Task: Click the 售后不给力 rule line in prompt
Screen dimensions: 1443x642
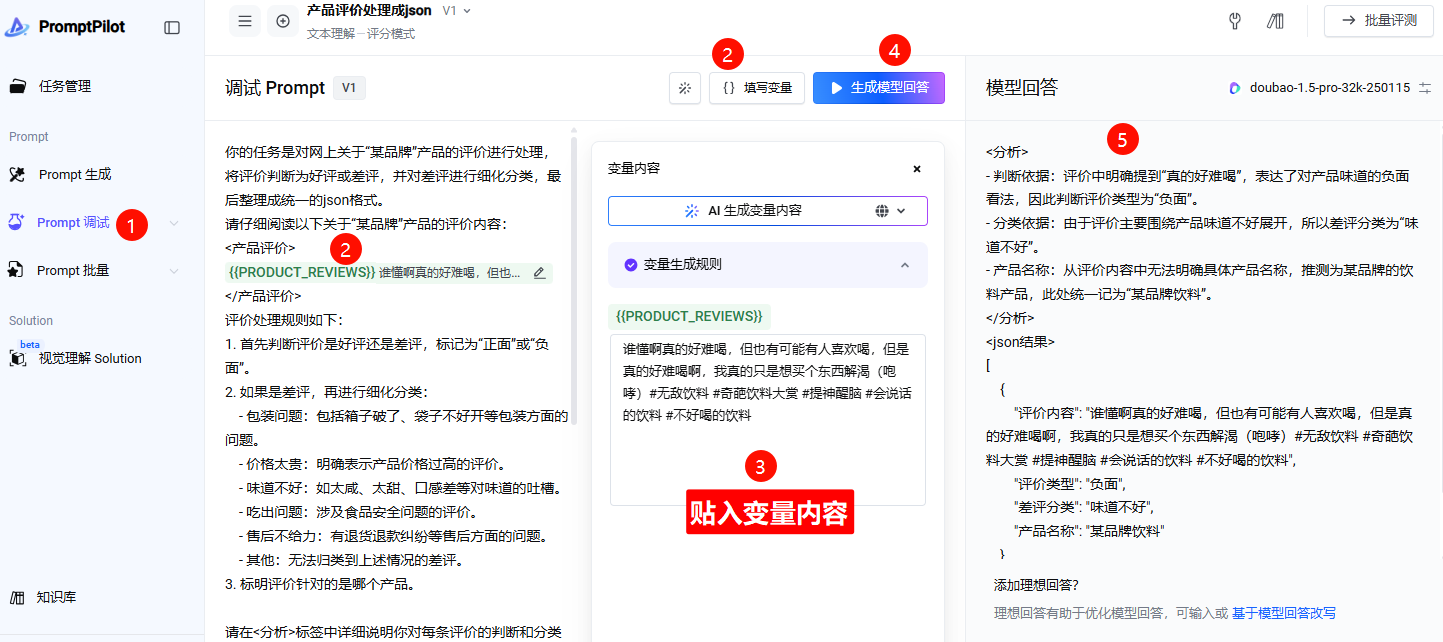Action: pyautogui.click(x=393, y=536)
